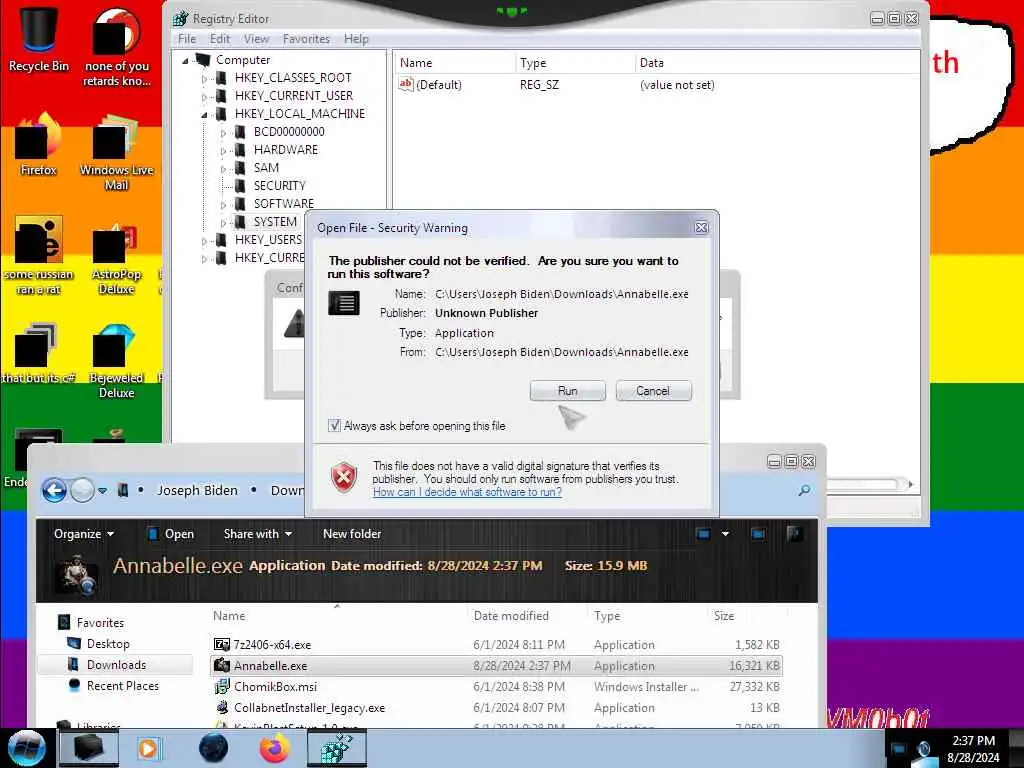Screen dimensions: 1024x768
Task: Click the (Default) registry value icon
Action: (406, 84)
